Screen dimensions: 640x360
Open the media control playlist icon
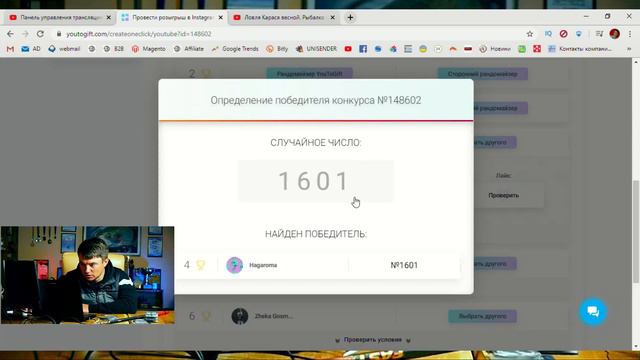(x=599, y=34)
